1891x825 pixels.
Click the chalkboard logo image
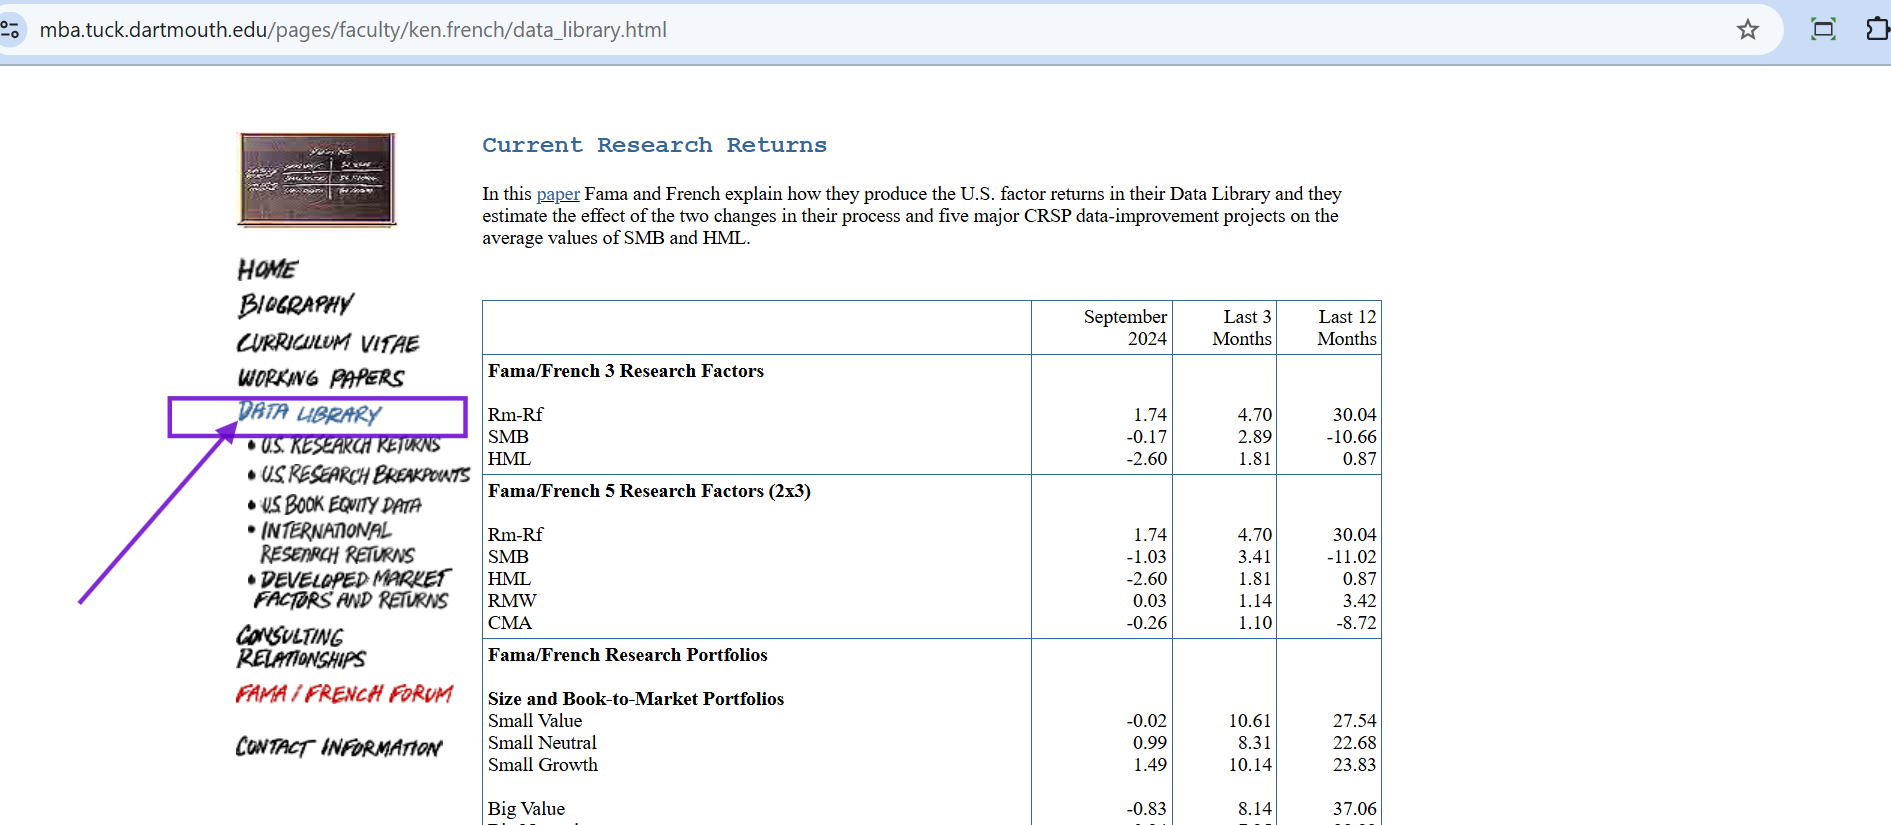pos(317,179)
